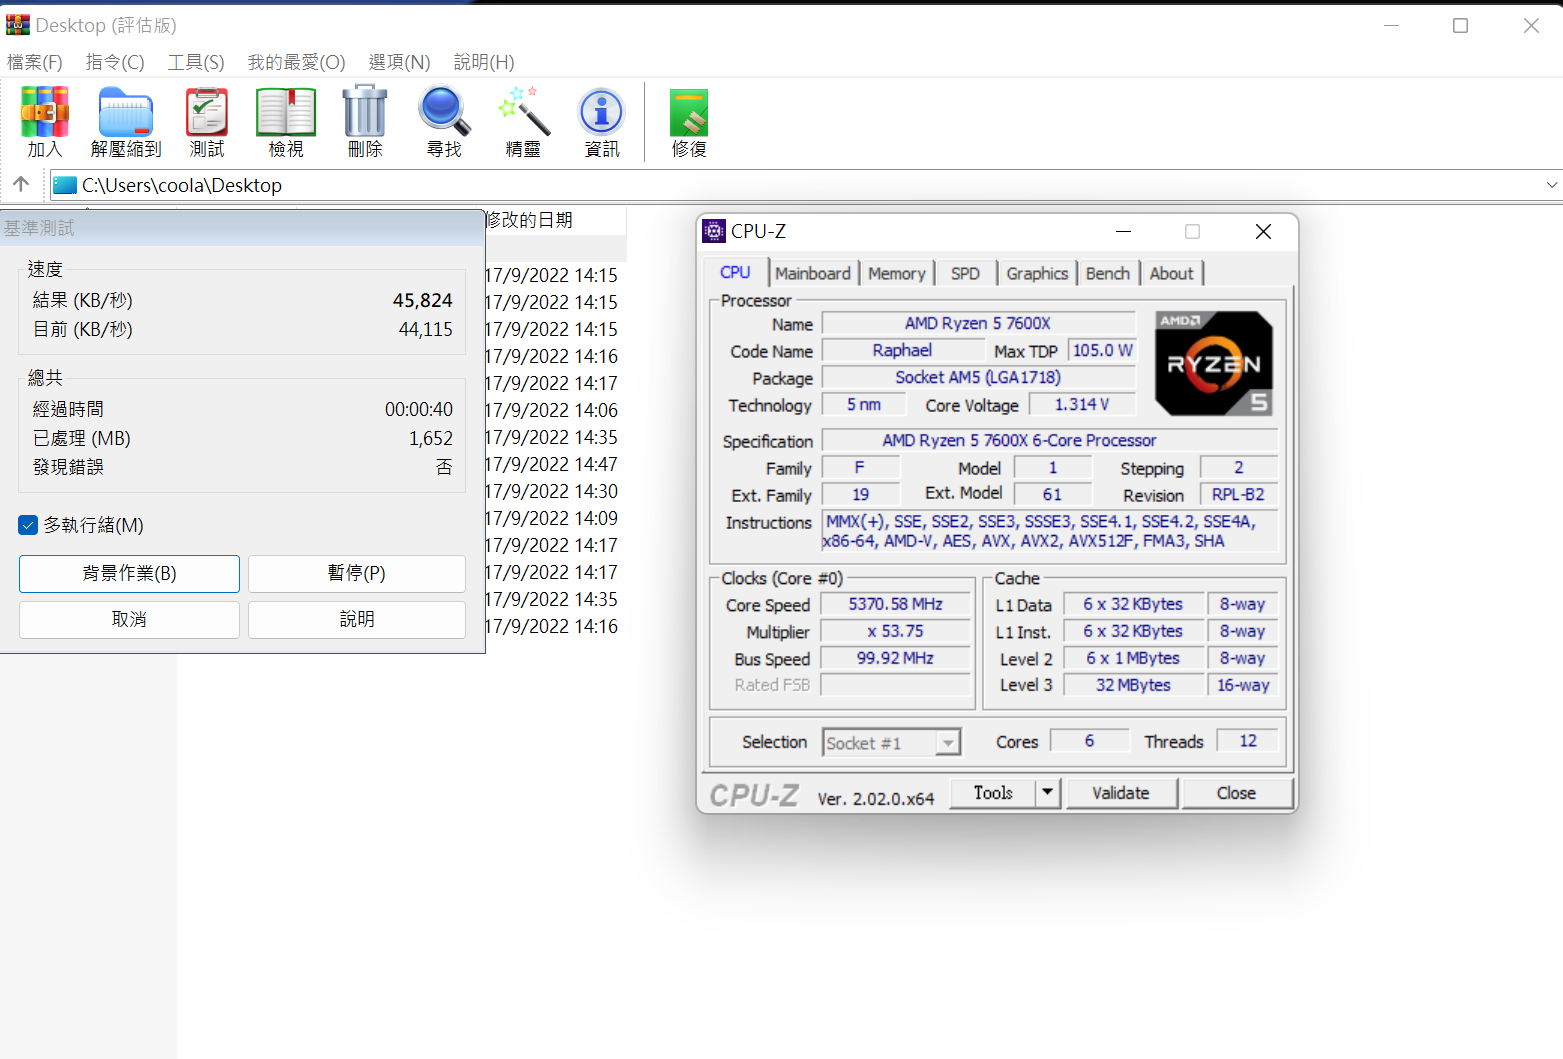Open the Commands (指令) menu
This screenshot has height=1059, width=1563.
(x=115, y=62)
